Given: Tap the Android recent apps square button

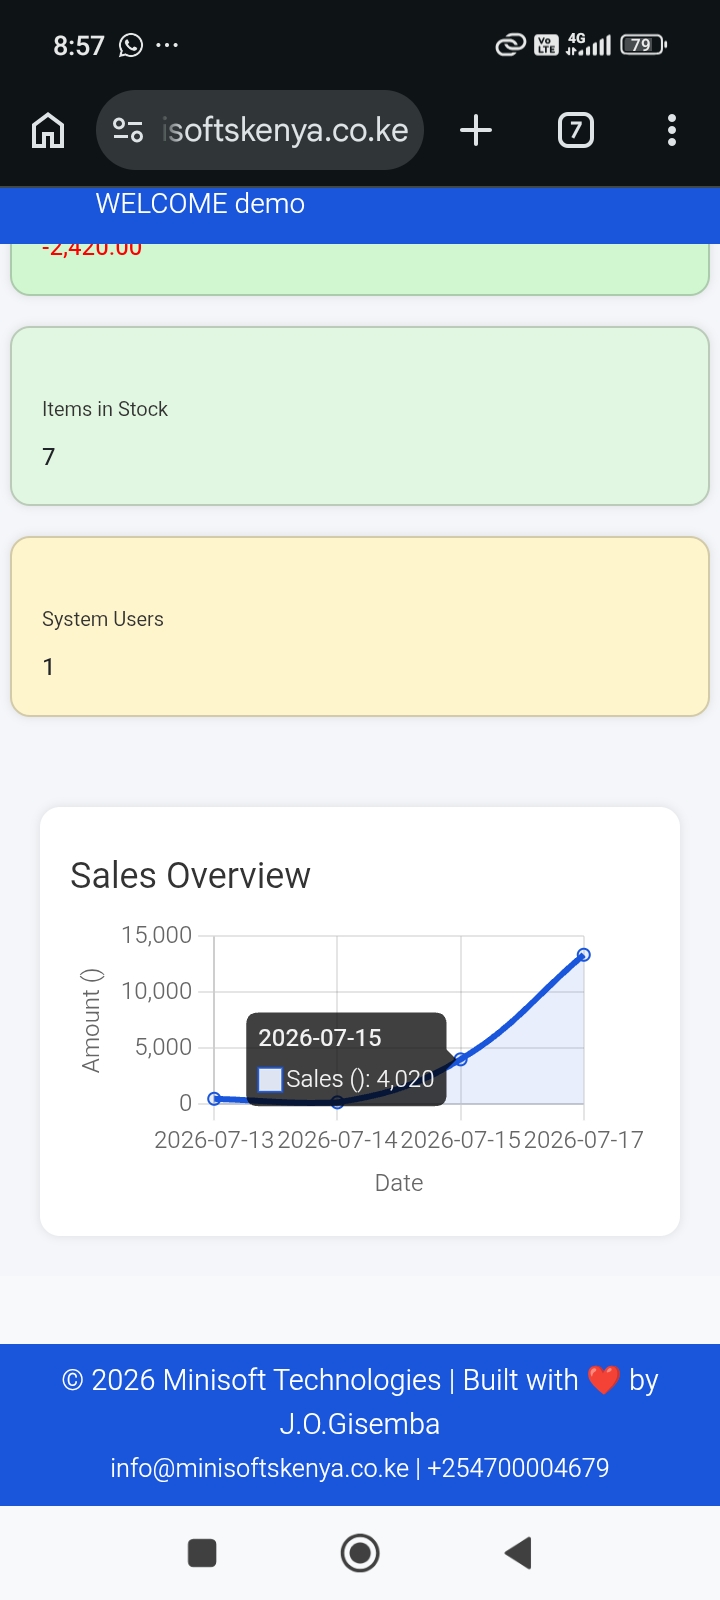Looking at the screenshot, I should click(202, 1553).
